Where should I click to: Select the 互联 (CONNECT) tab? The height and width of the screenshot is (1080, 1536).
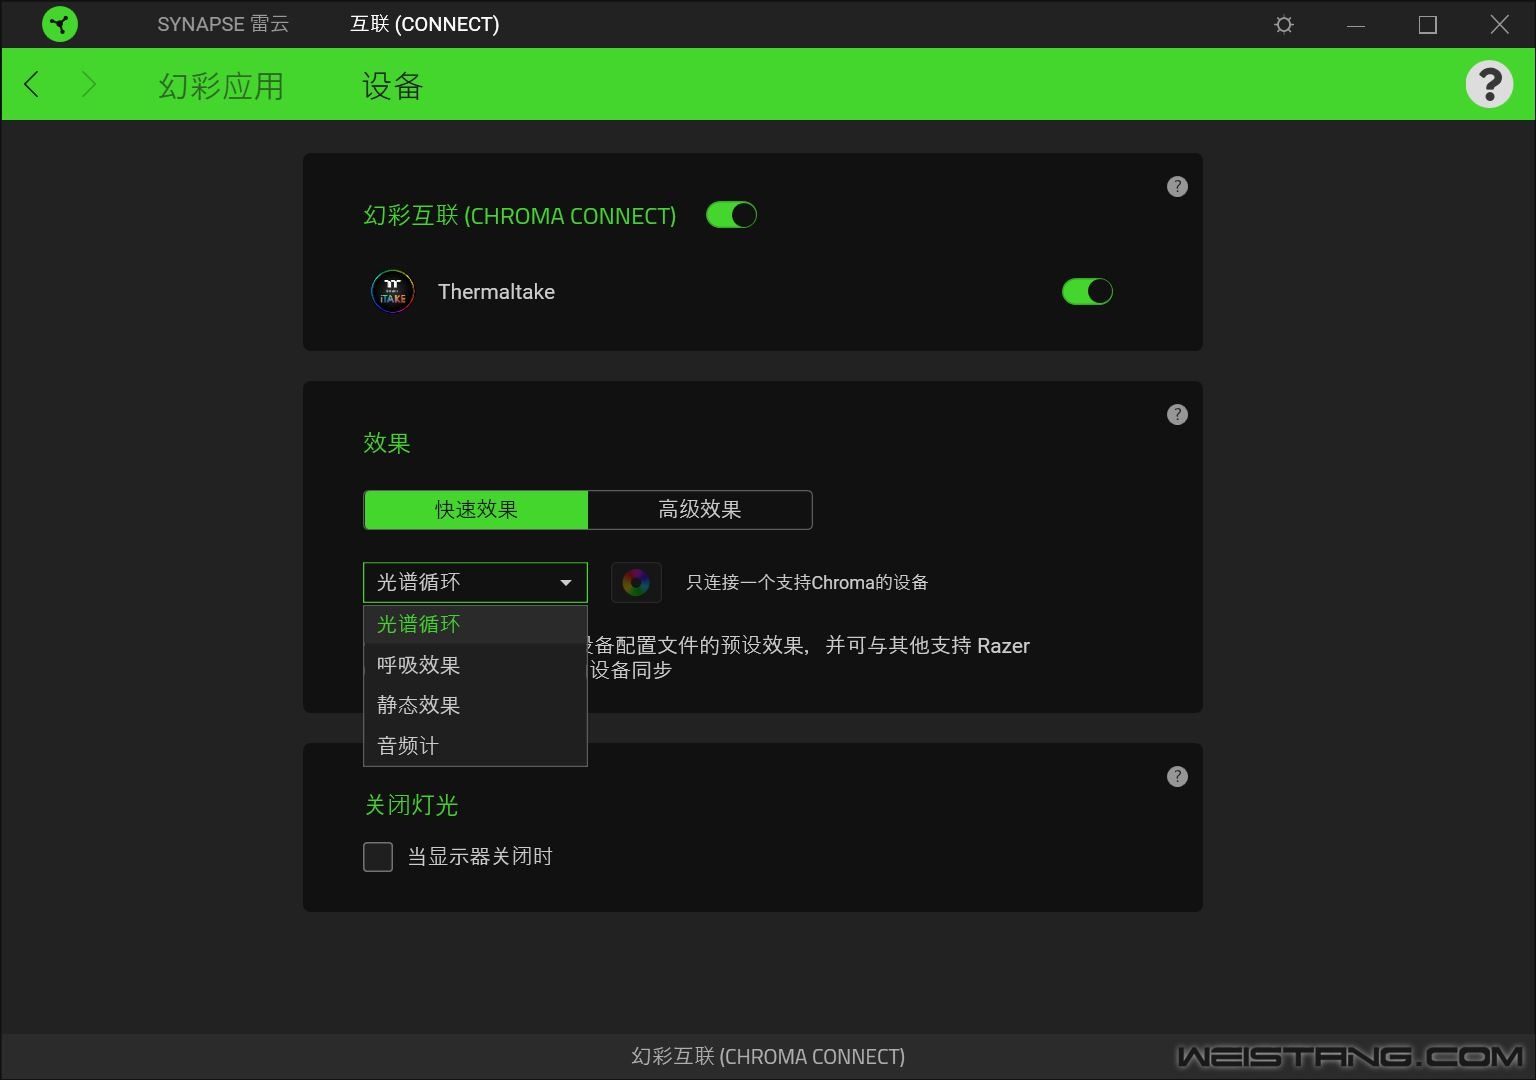coord(424,24)
